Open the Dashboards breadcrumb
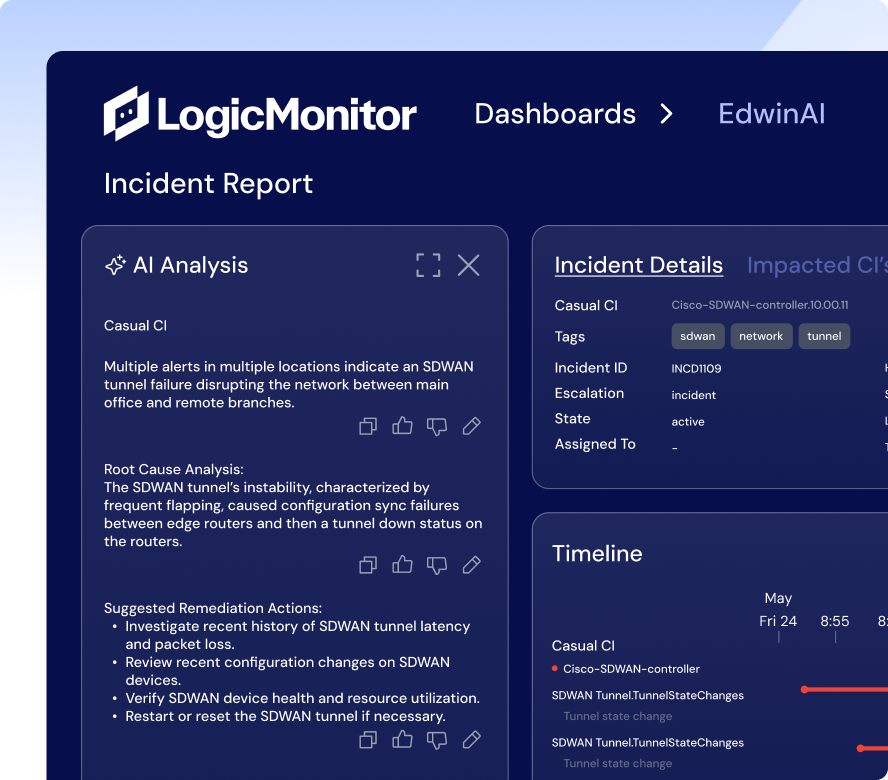The width and height of the screenshot is (888, 780). (554, 114)
